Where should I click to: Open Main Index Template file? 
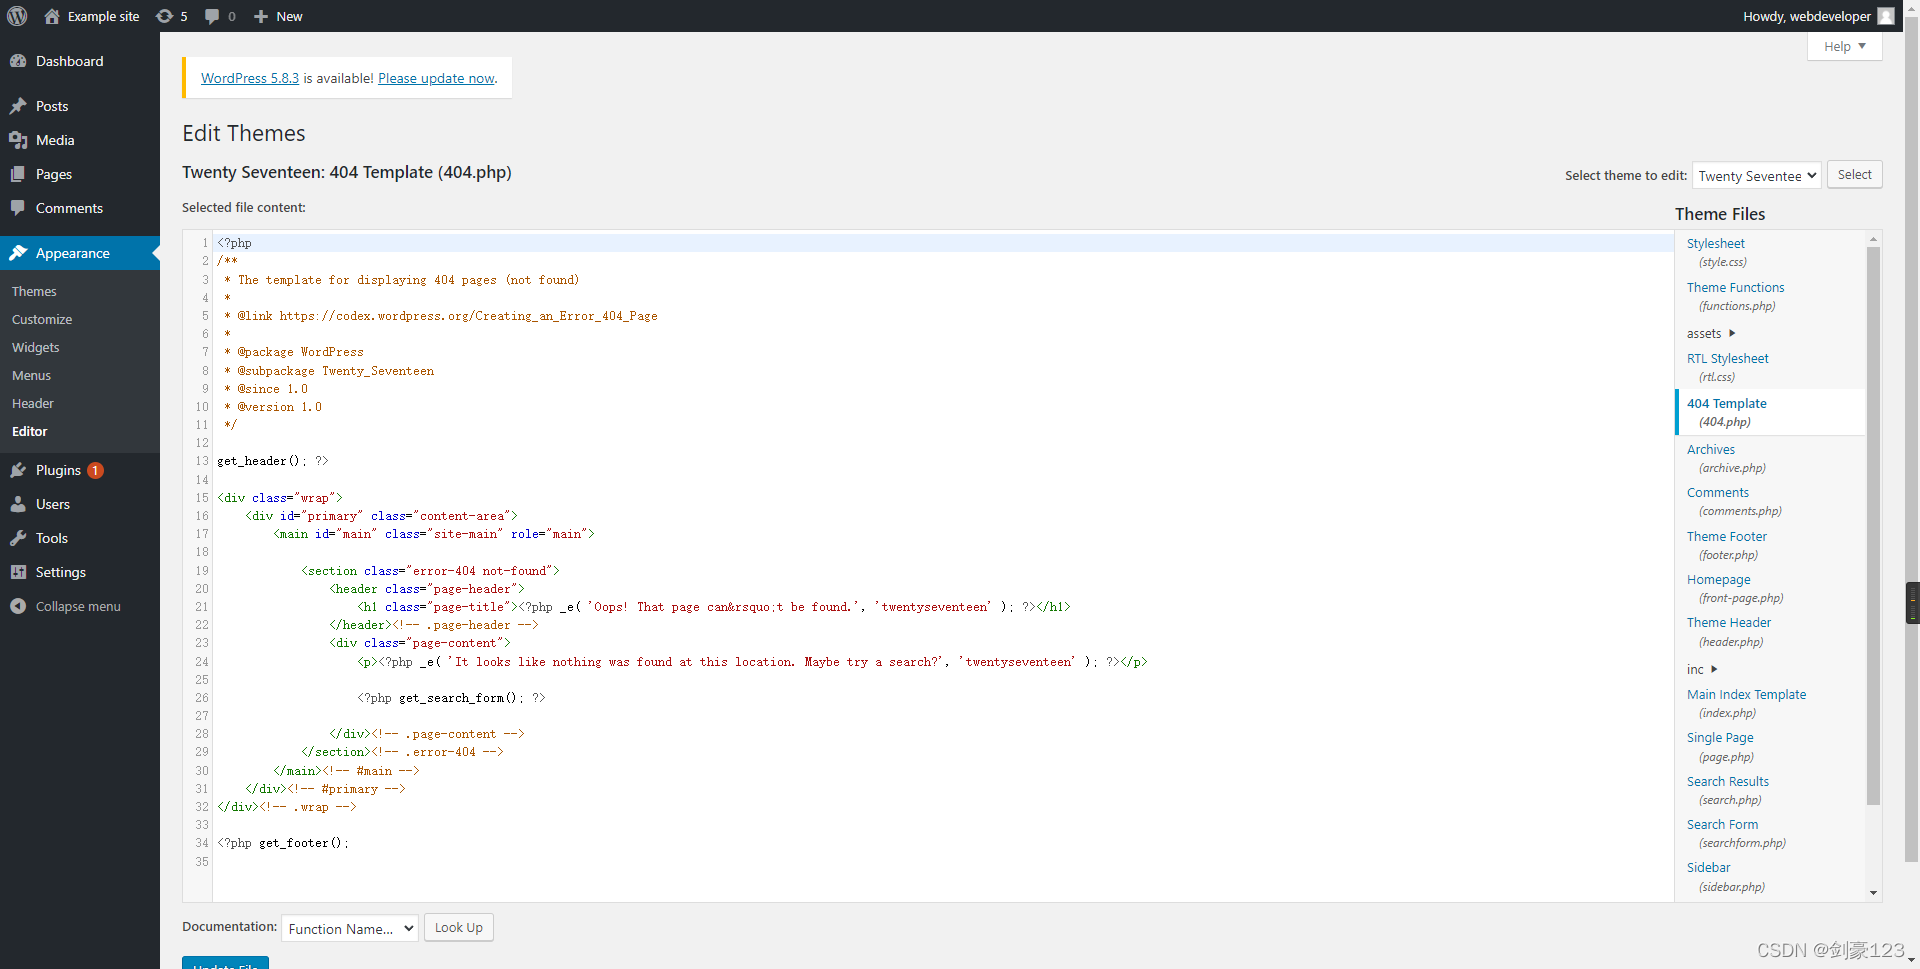[x=1746, y=703]
